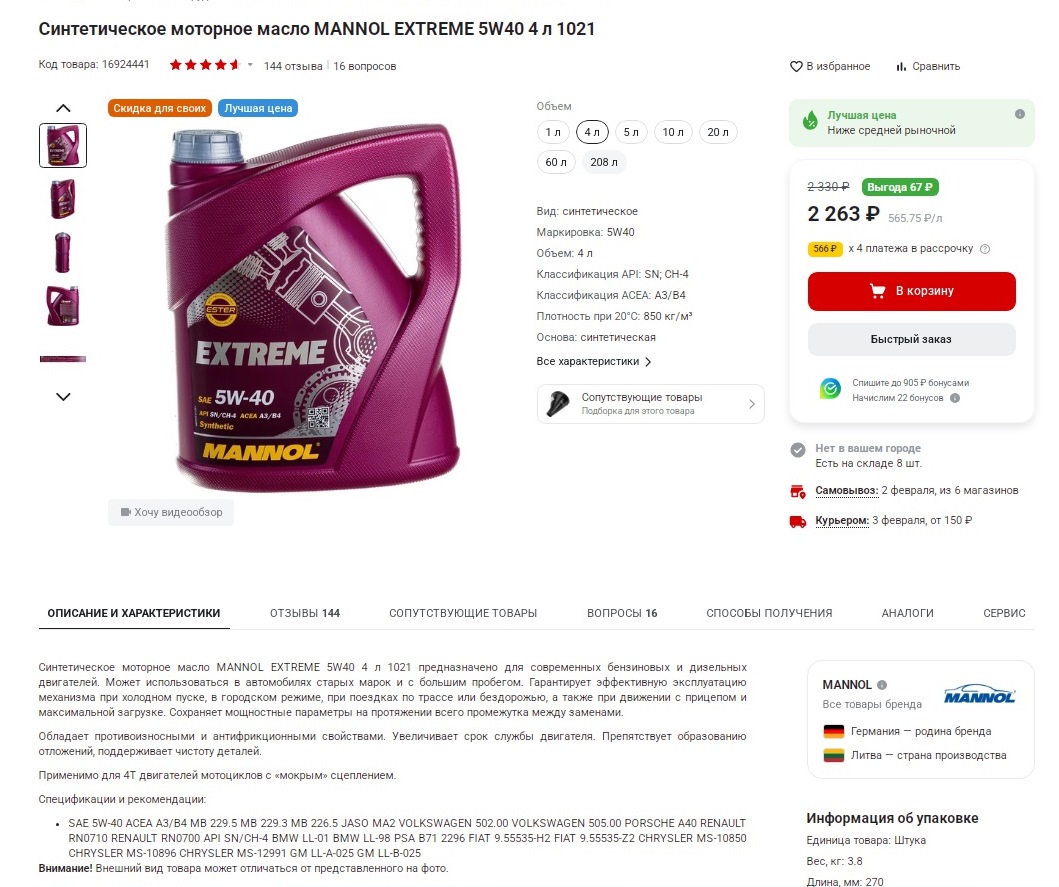The image size is (1059, 887).
Task: Click the Быстрый заказ button
Action: tap(911, 339)
